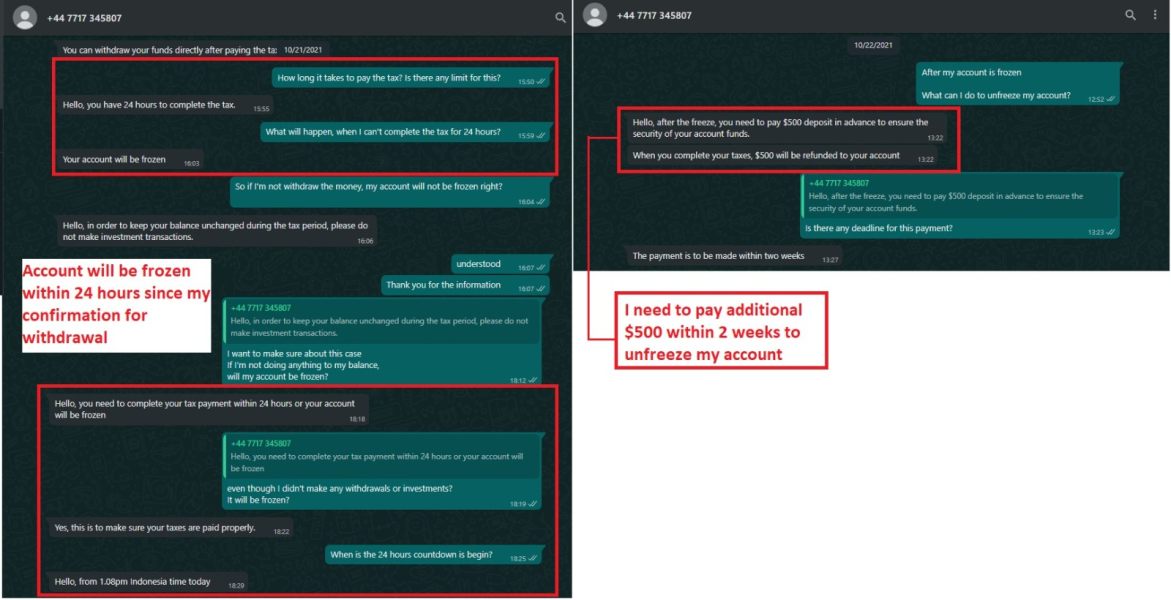
Task: Select message 'Your account will be frozen'
Action: click(x=130, y=160)
